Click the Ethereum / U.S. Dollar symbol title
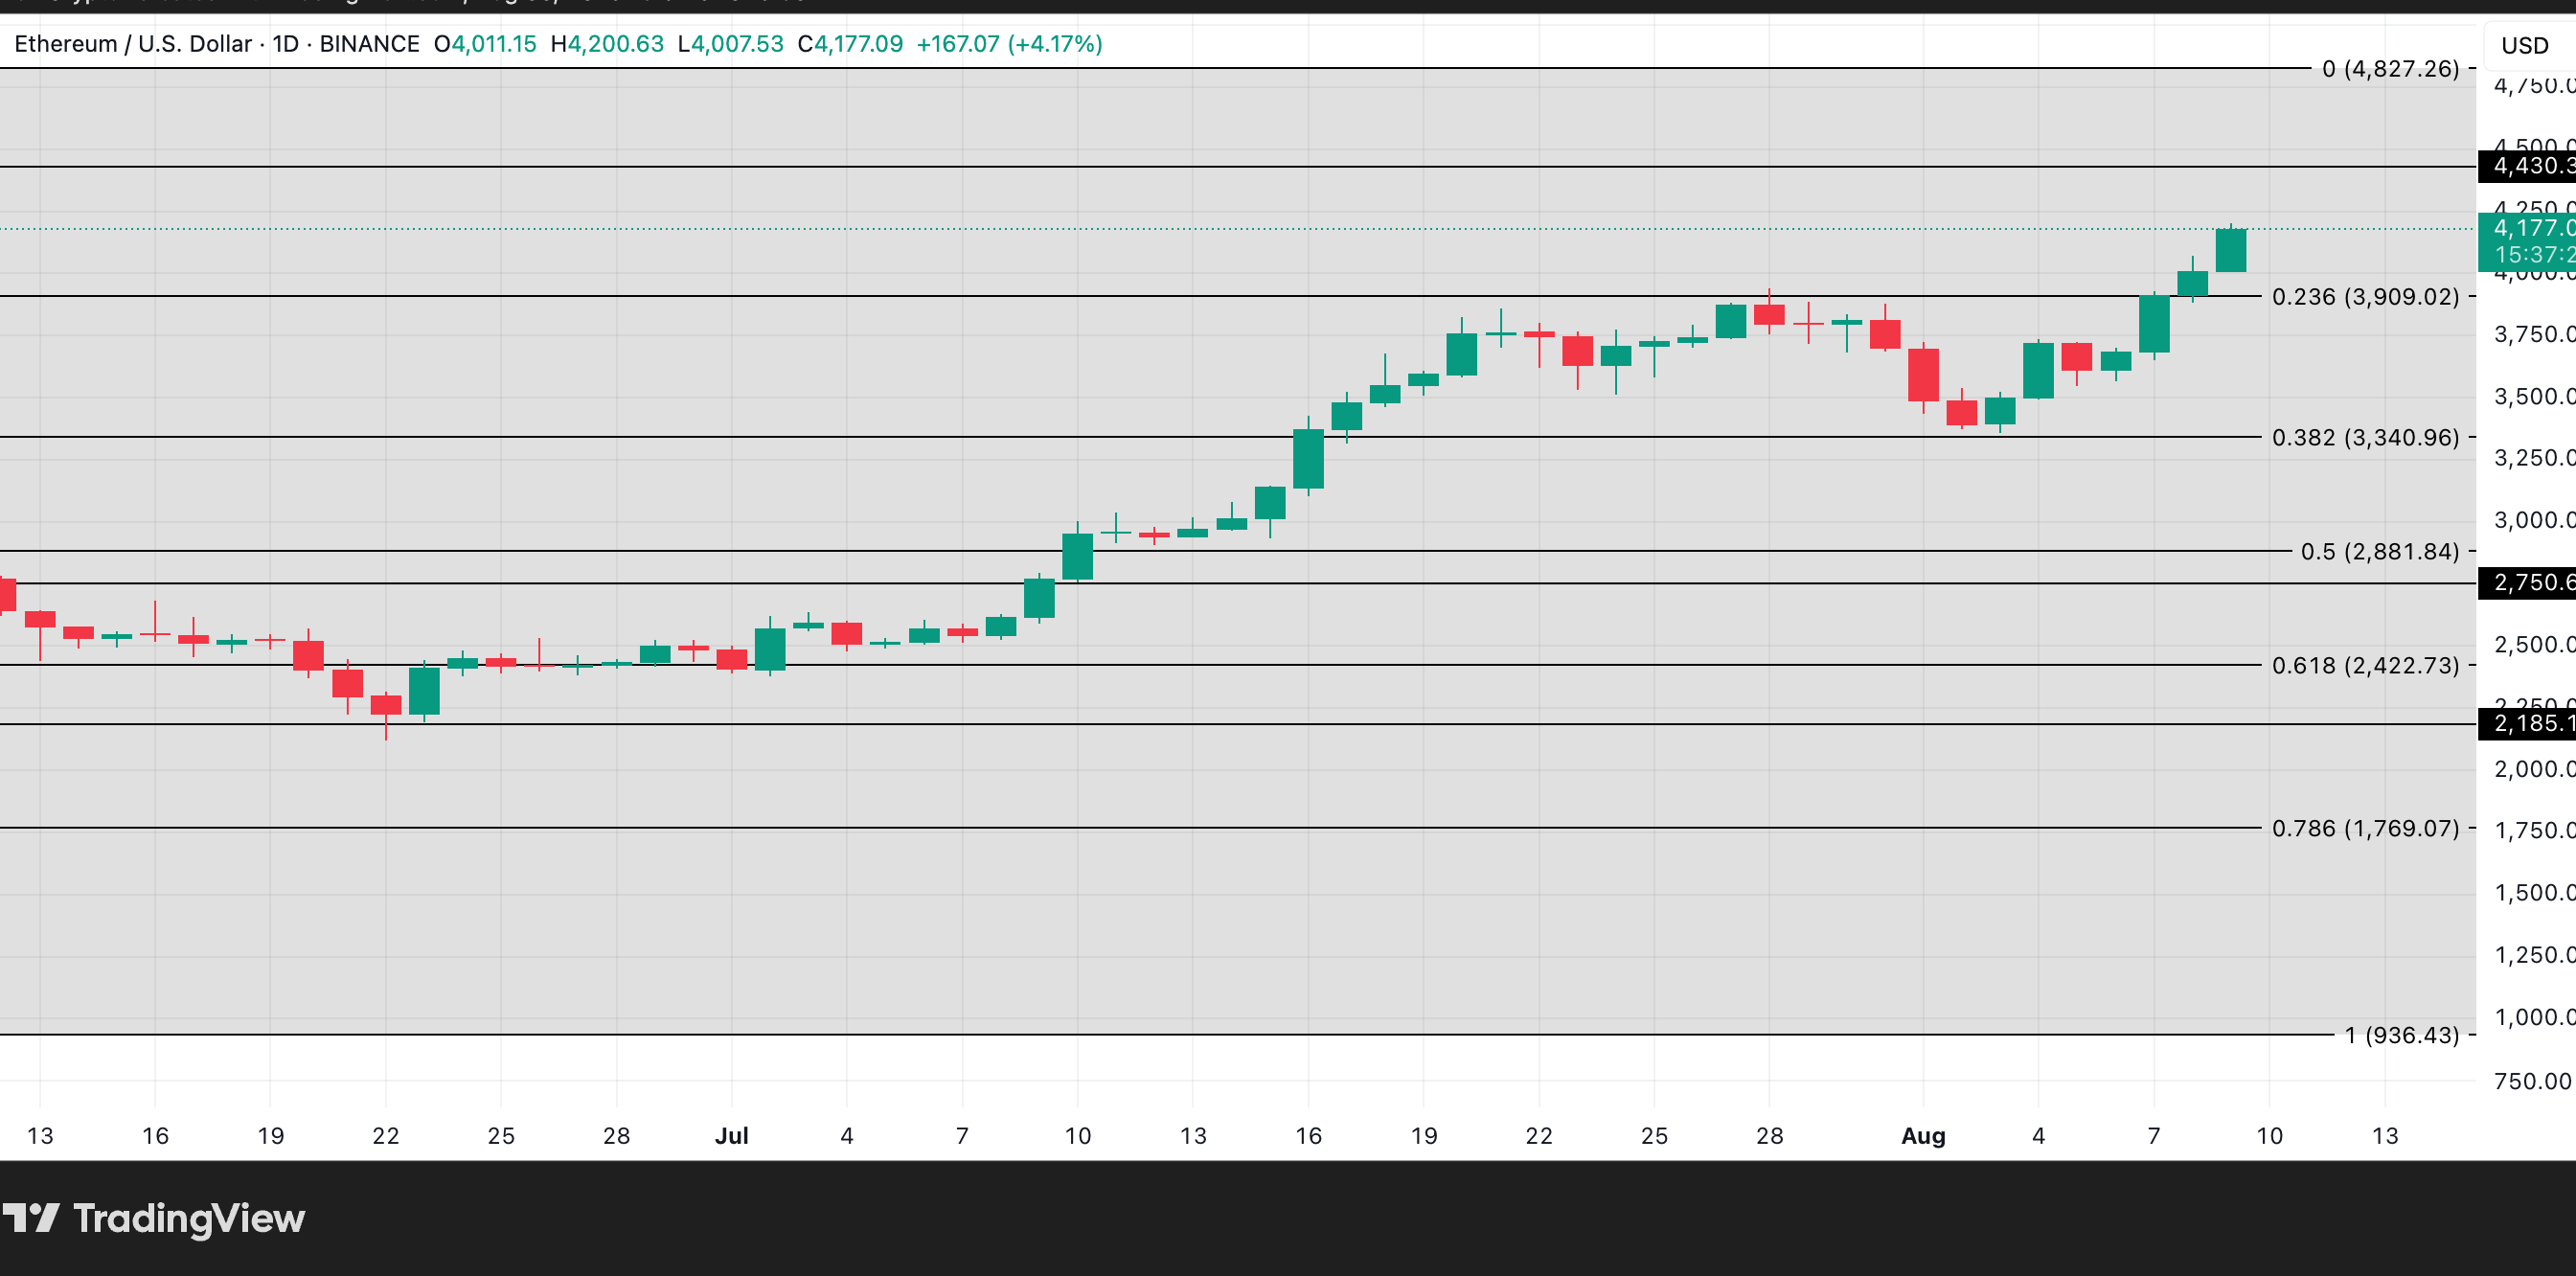The height and width of the screenshot is (1276, 2576). (133, 44)
